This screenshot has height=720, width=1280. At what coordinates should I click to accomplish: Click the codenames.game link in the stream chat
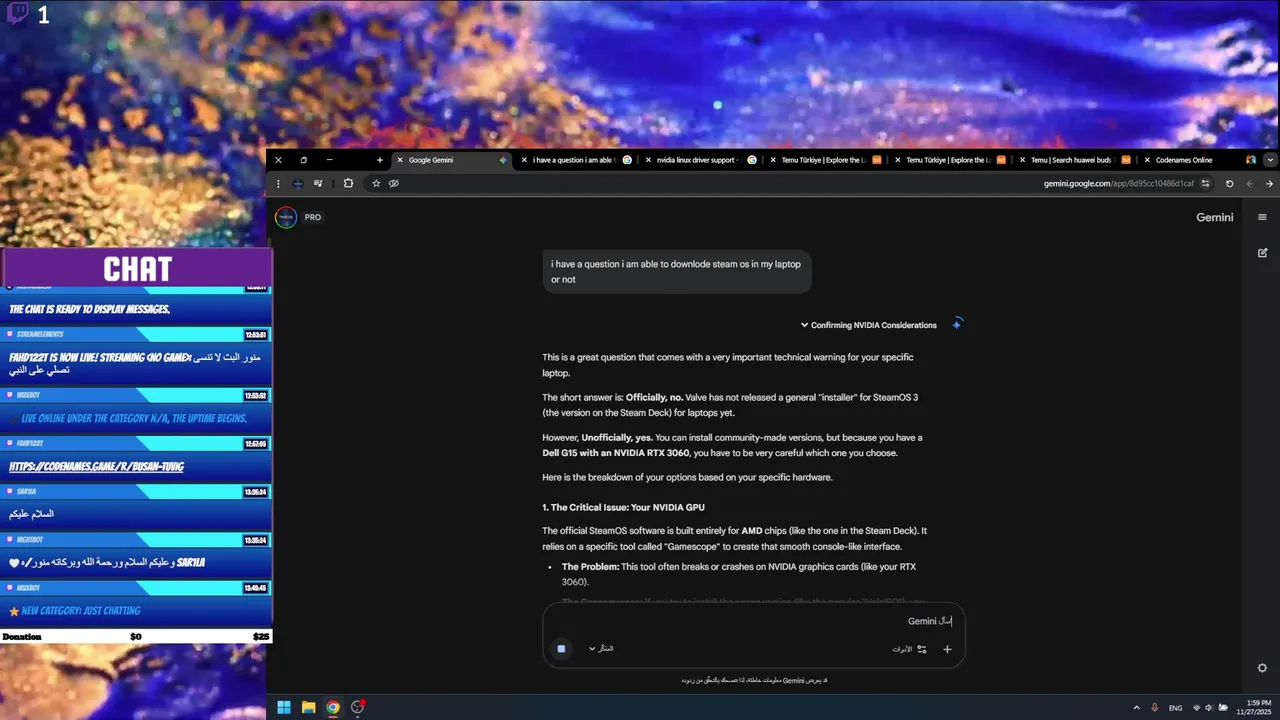click(97, 467)
